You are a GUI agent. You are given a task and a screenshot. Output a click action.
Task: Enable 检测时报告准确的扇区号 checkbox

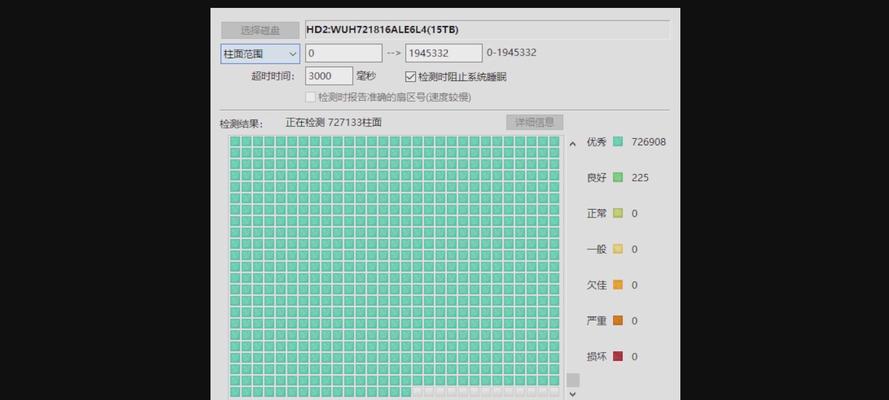(x=310, y=97)
